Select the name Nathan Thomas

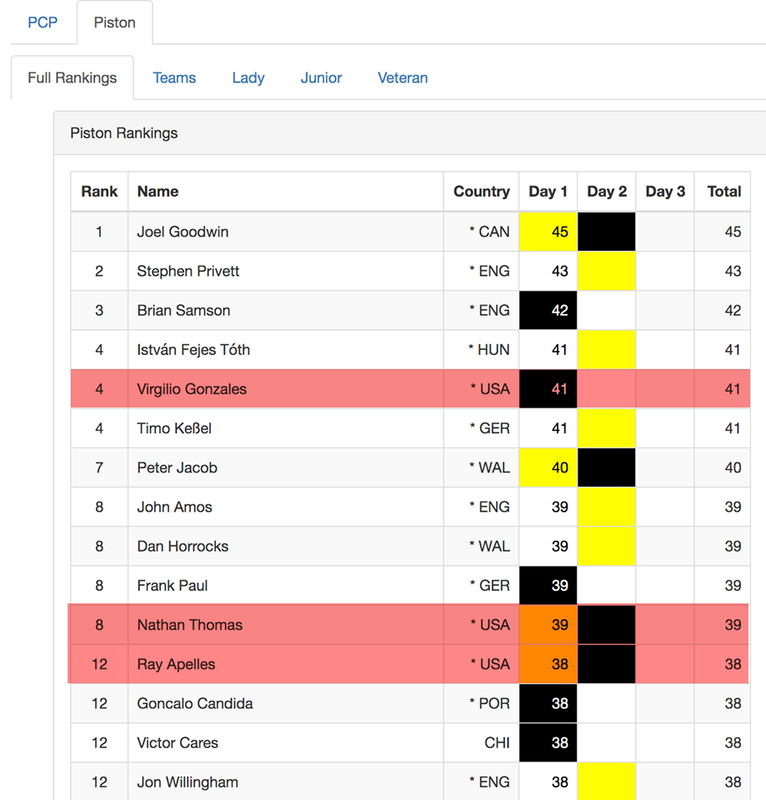189,624
